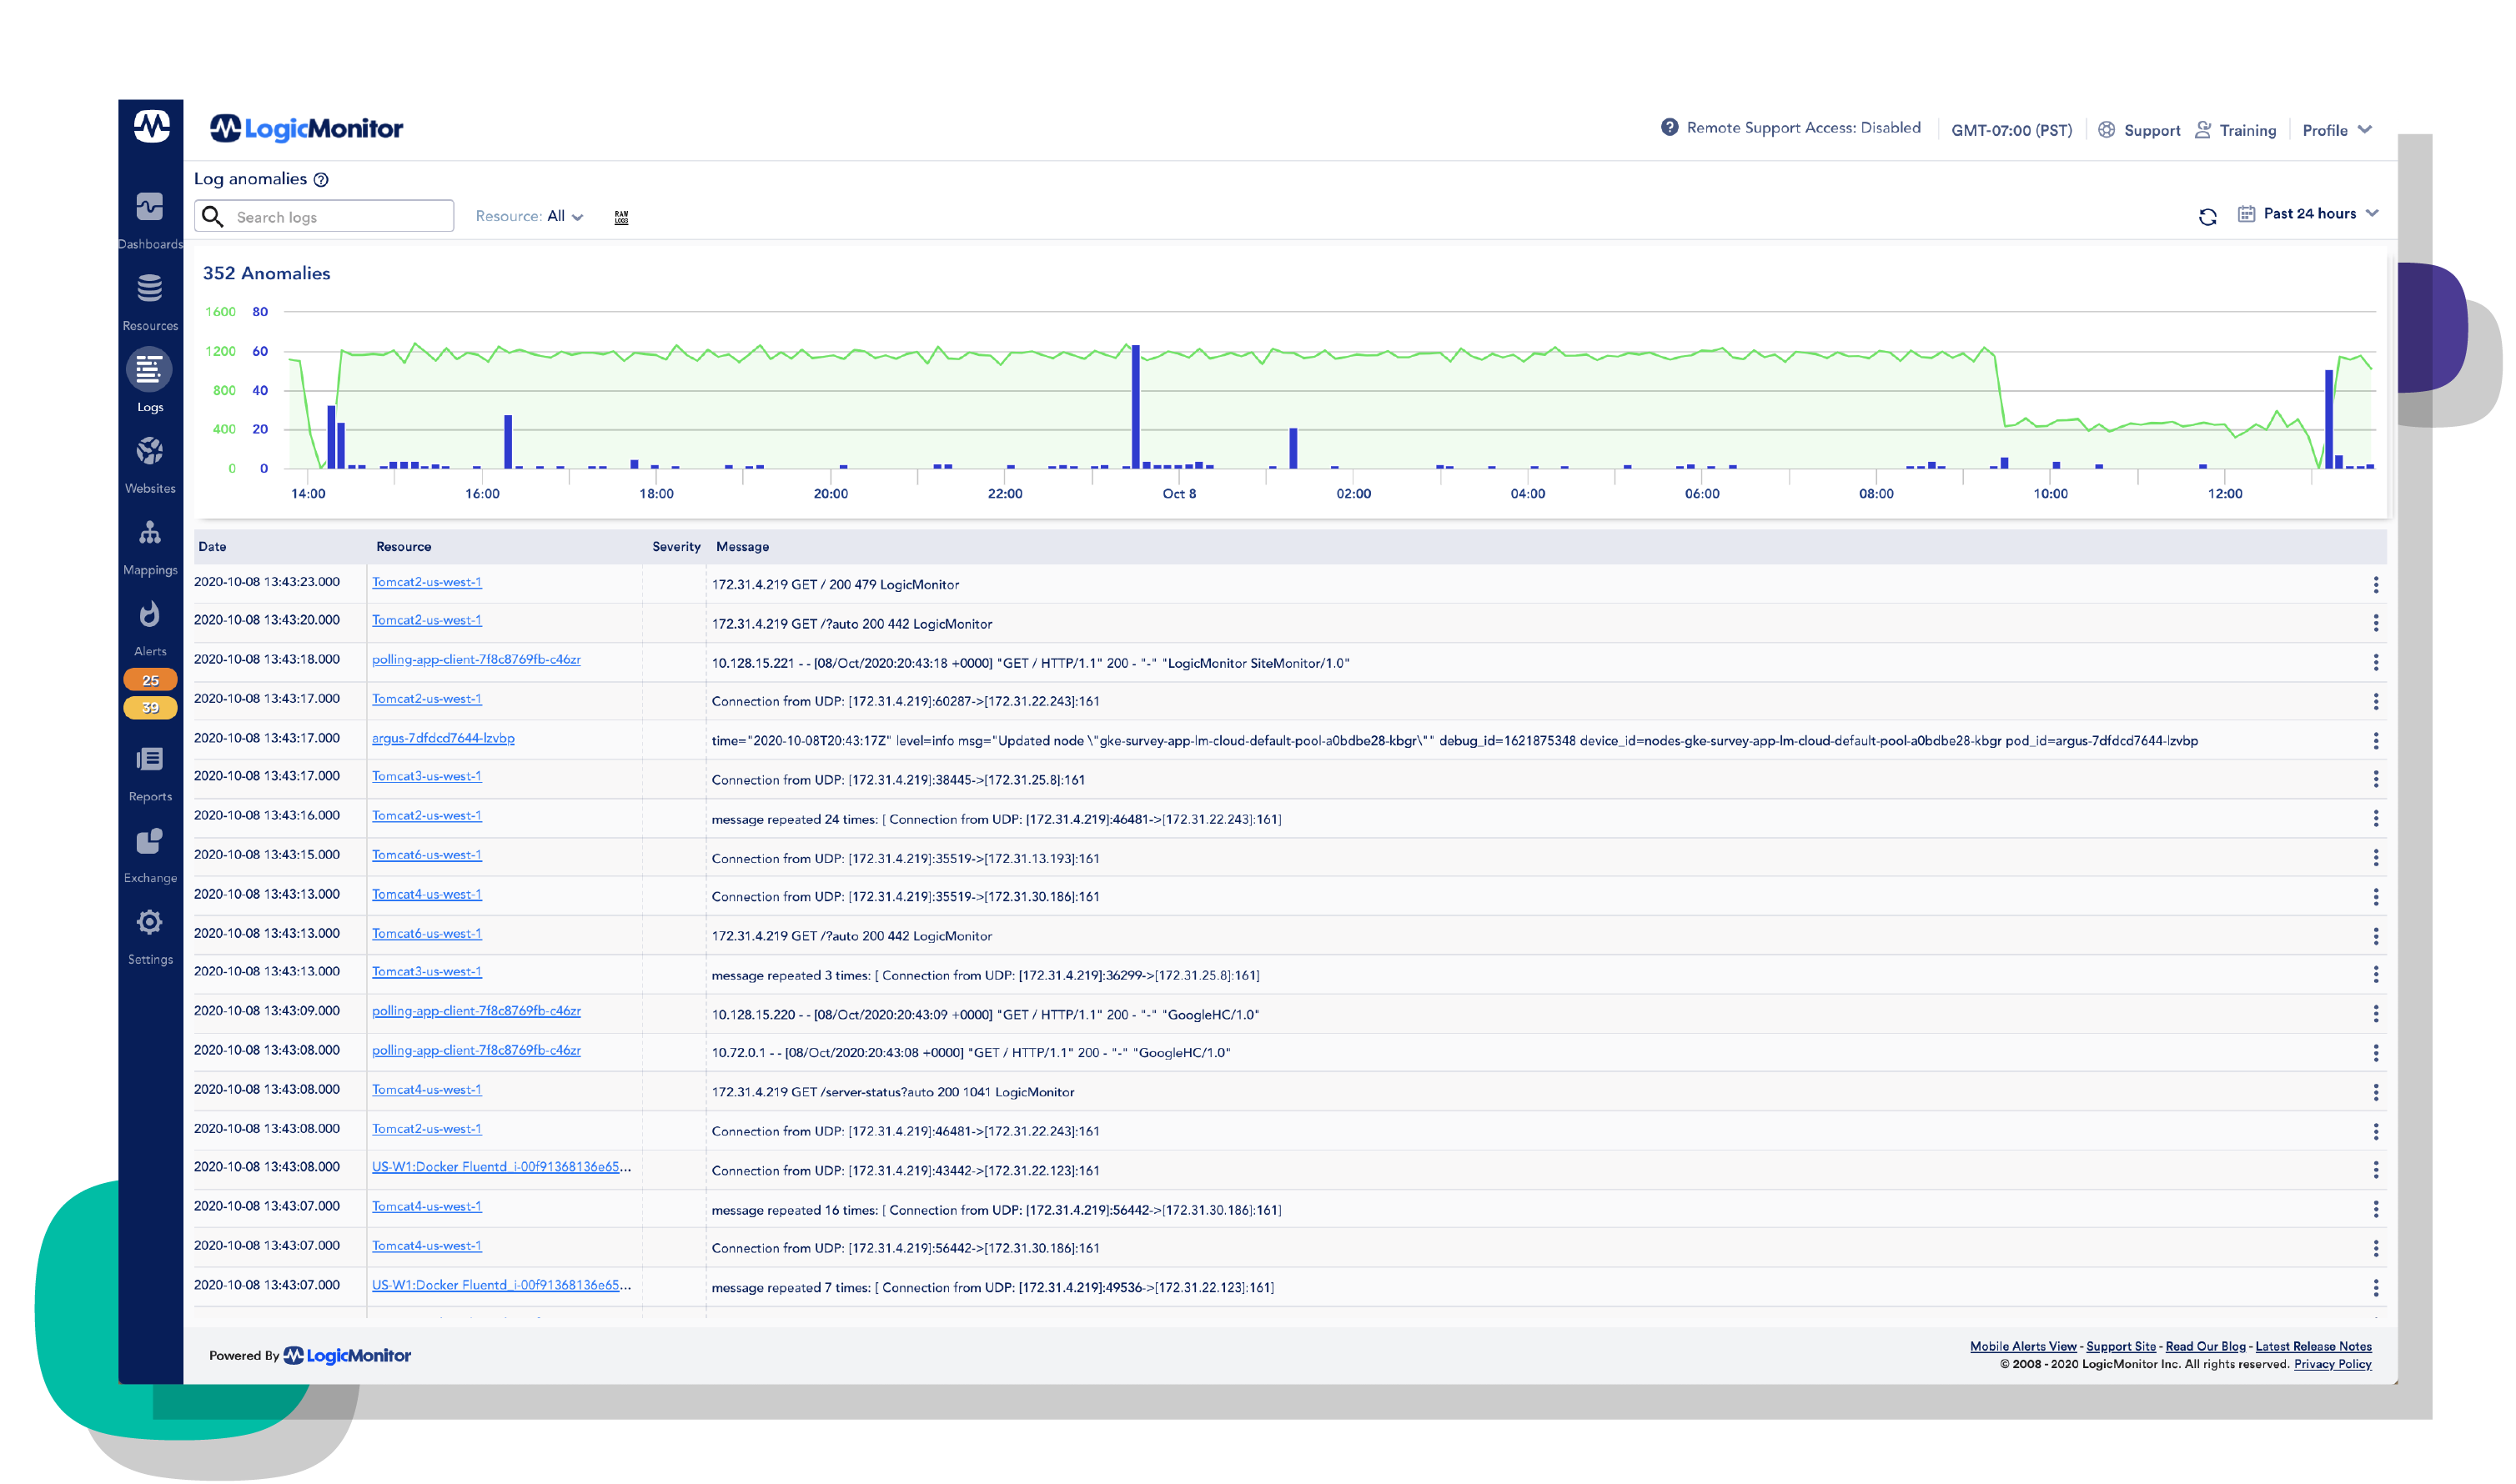Viewport: 2516px width, 1484px height.
Task: Open the Settings gear icon
Action: (150, 922)
